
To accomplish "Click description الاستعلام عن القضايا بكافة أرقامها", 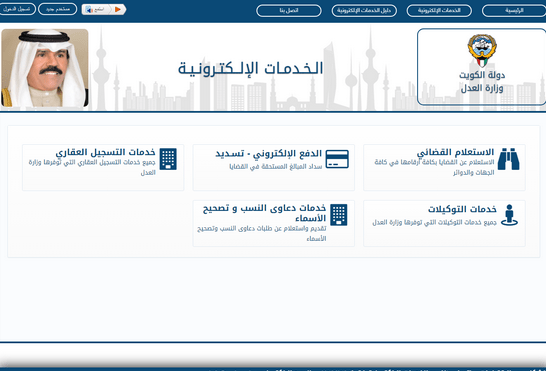I will [434, 167].
